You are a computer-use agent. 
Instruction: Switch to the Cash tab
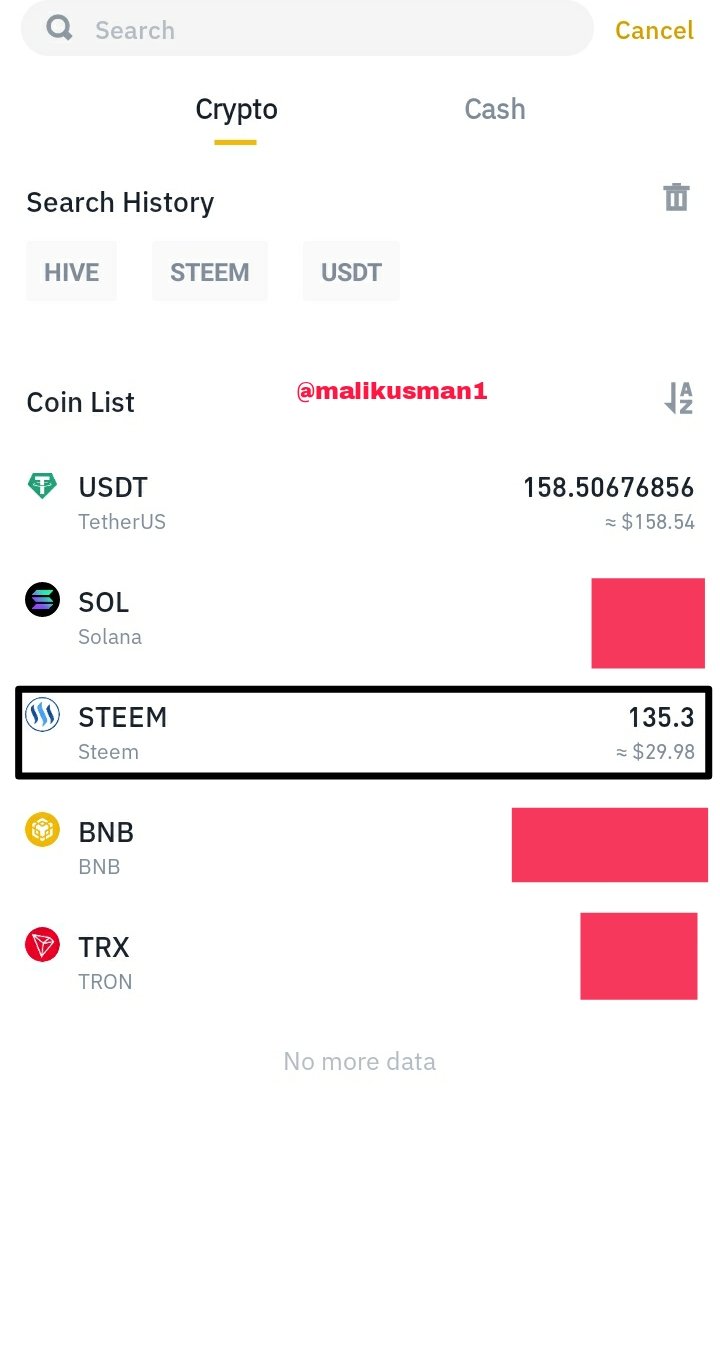(494, 109)
